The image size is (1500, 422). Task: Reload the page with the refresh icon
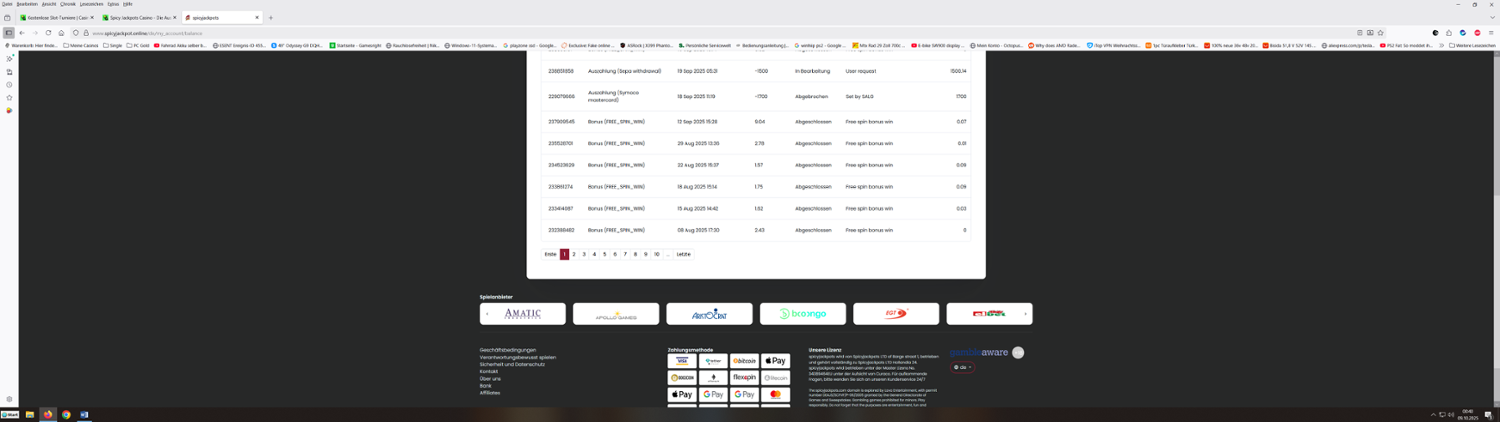pyautogui.click(x=48, y=33)
